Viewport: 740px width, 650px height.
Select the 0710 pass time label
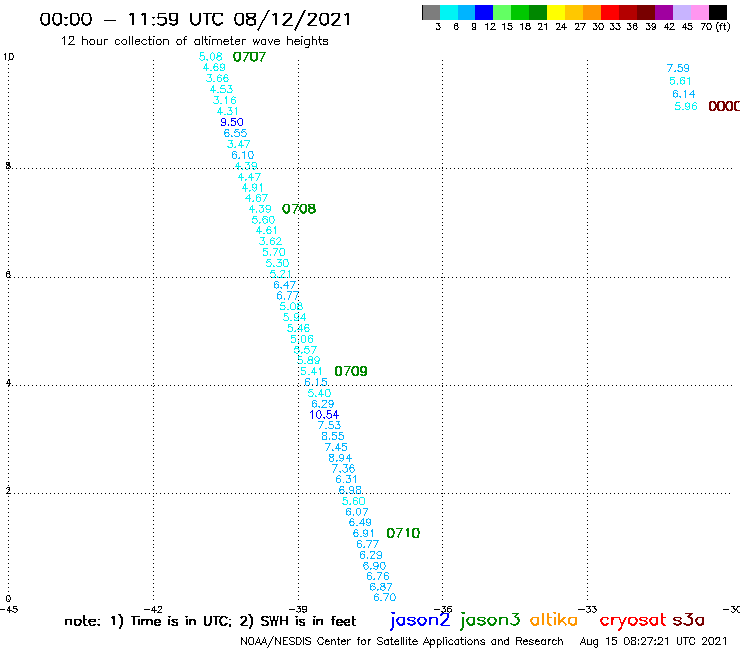[403, 533]
